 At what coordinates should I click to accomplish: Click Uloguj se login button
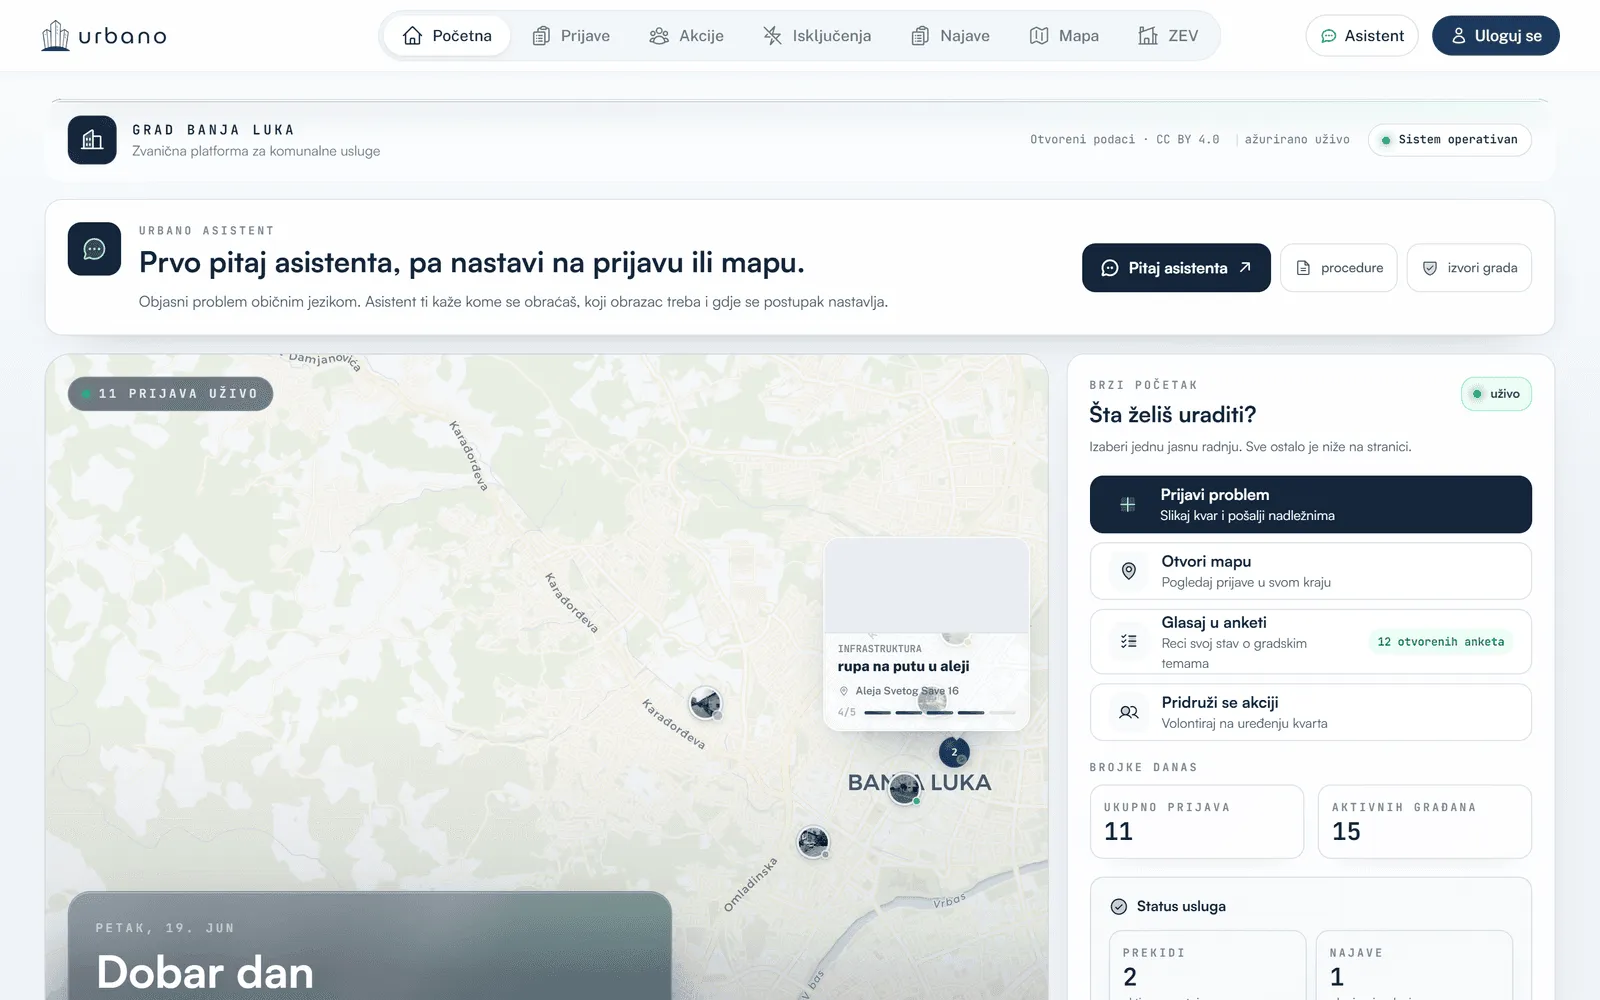pyautogui.click(x=1496, y=36)
